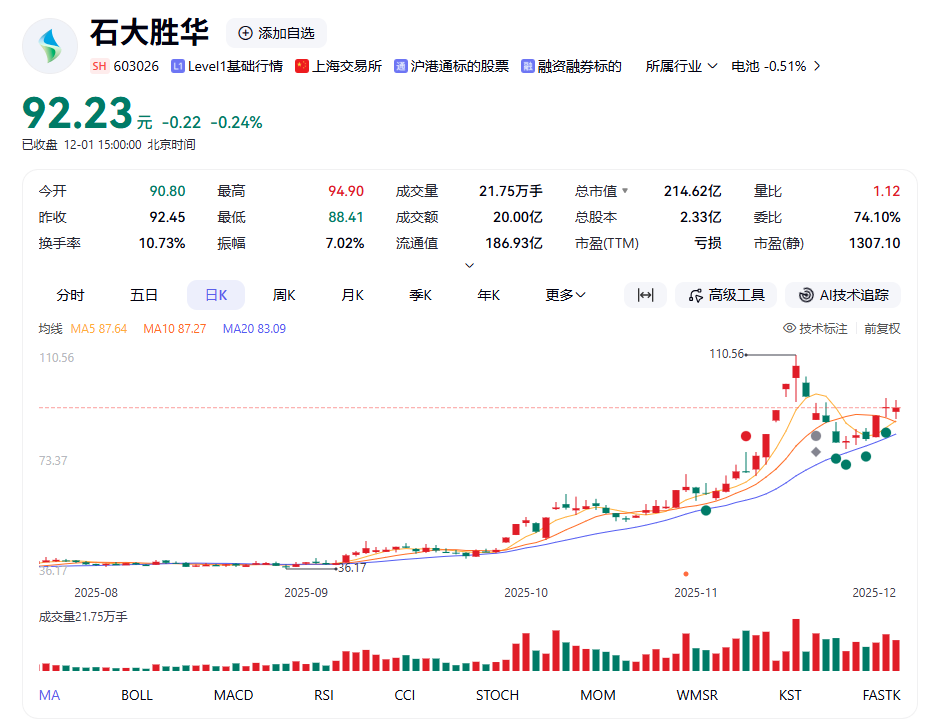
Task: Click the gray circle chart marker
Action: coord(816,436)
